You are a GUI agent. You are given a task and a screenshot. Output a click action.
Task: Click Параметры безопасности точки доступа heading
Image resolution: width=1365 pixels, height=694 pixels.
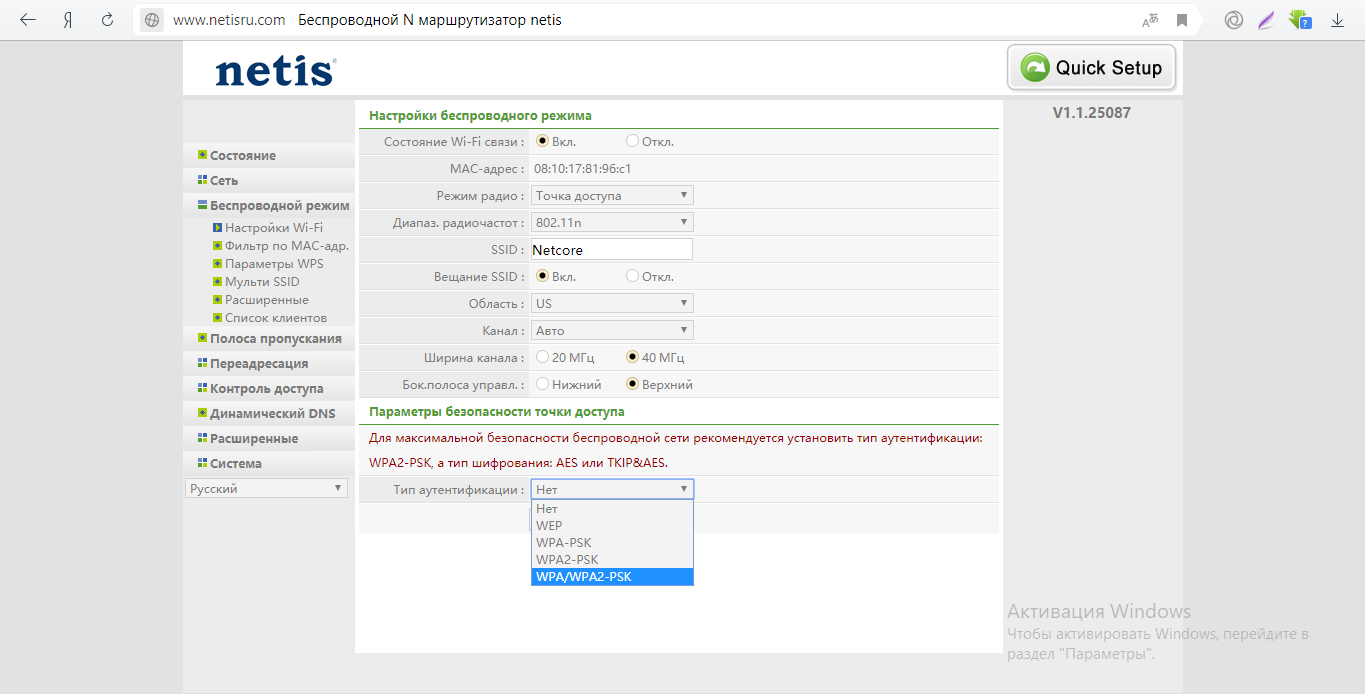(497, 412)
